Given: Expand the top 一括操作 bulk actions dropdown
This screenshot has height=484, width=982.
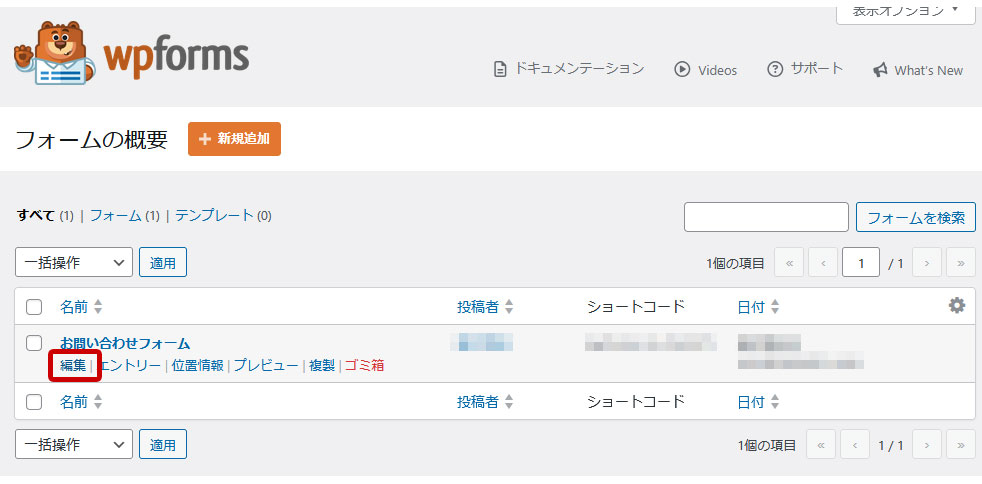Looking at the screenshot, I should pos(74,263).
